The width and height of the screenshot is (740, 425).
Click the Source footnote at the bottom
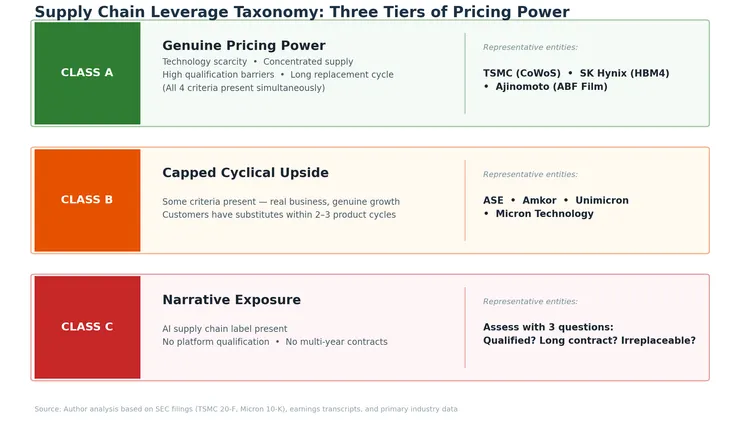pyautogui.click(x=245, y=409)
